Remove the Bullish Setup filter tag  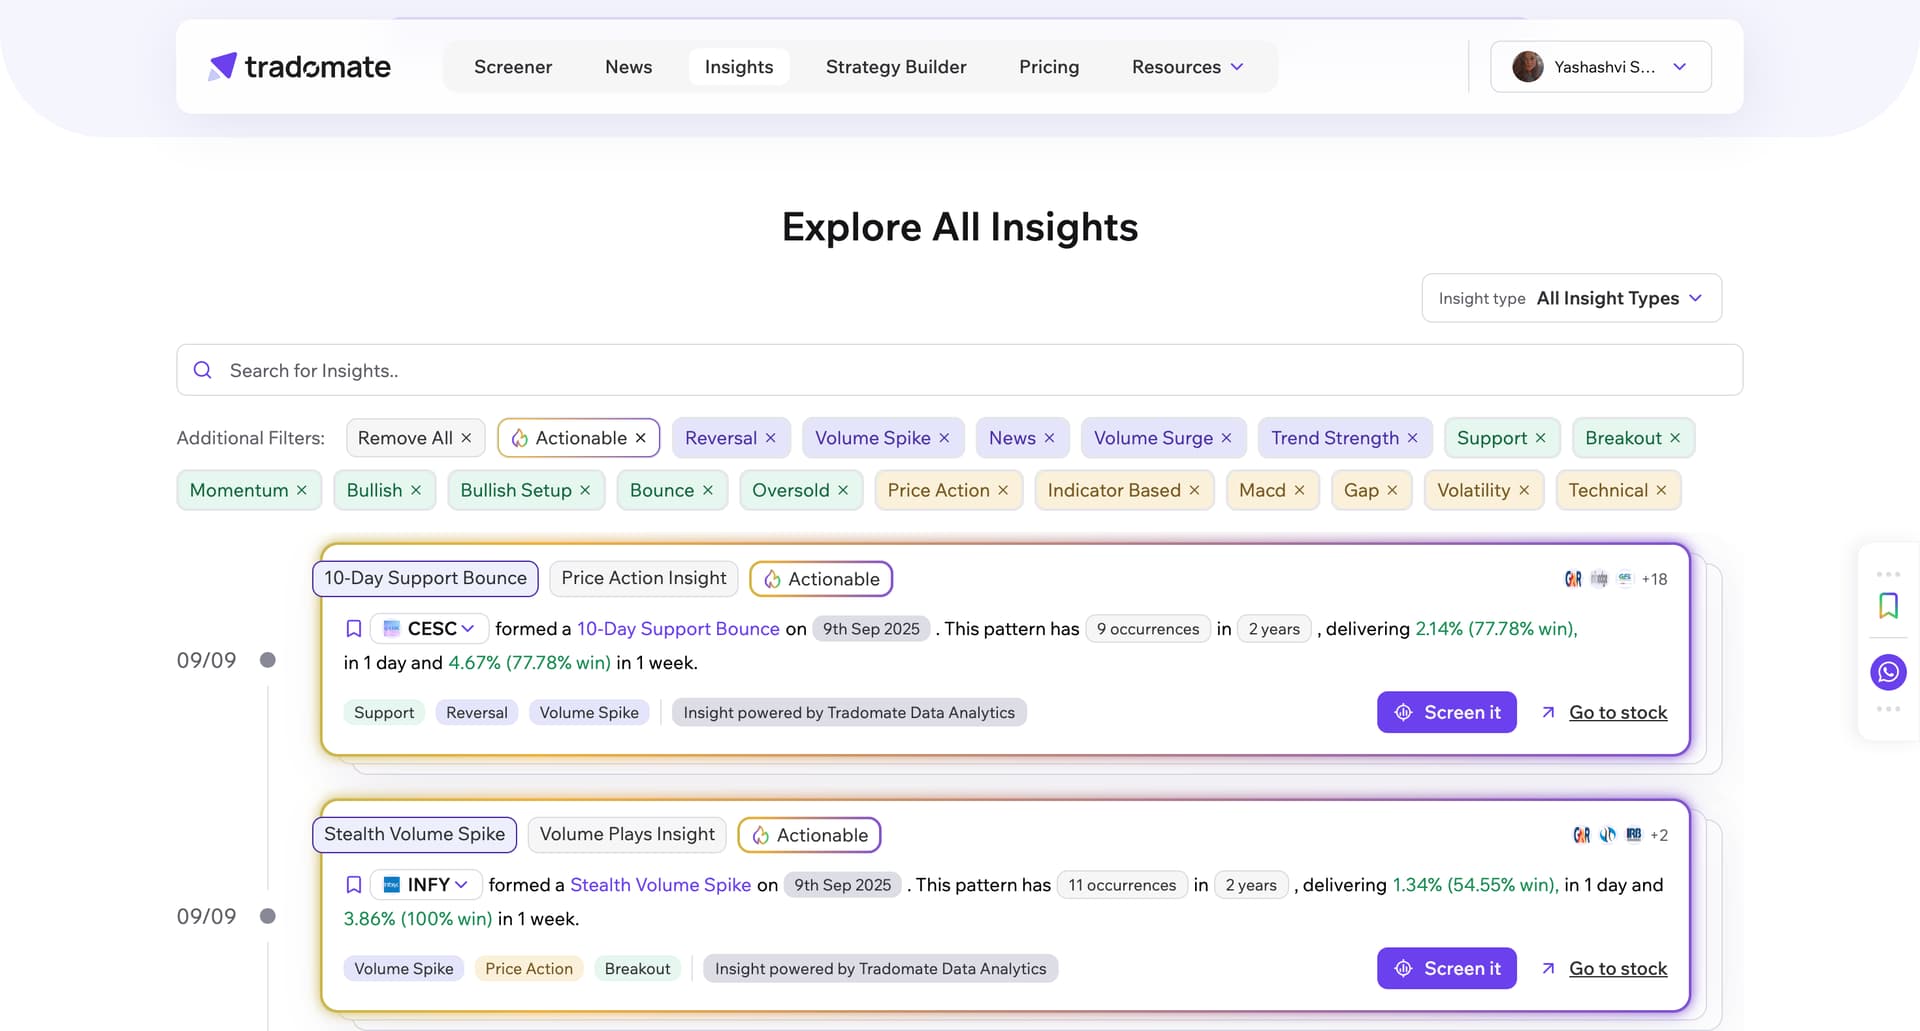[585, 490]
